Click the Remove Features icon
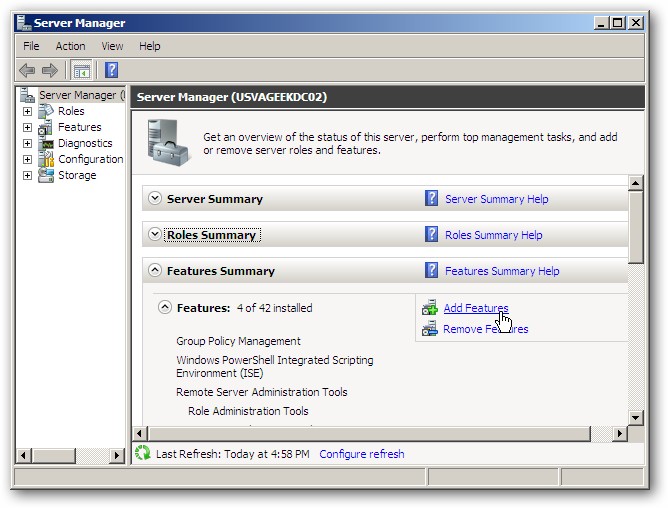The image size is (668, 508). tap(429, 329)
